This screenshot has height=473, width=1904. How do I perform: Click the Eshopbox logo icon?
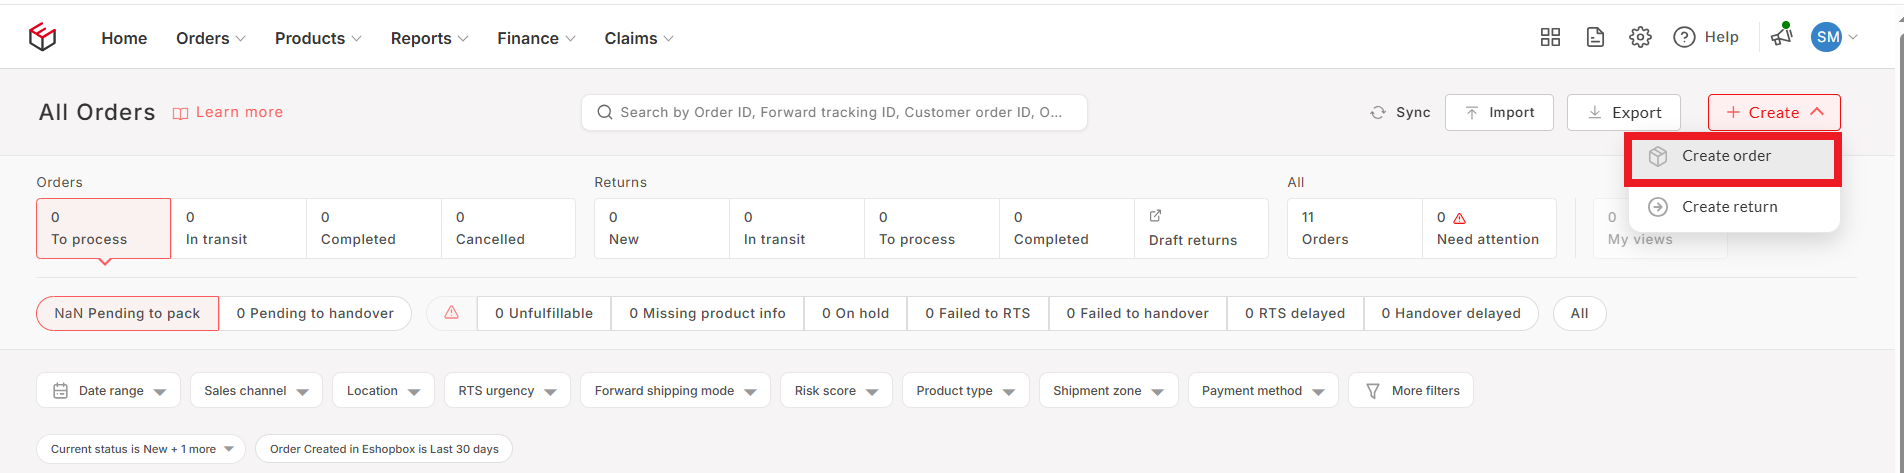point(42,38)
